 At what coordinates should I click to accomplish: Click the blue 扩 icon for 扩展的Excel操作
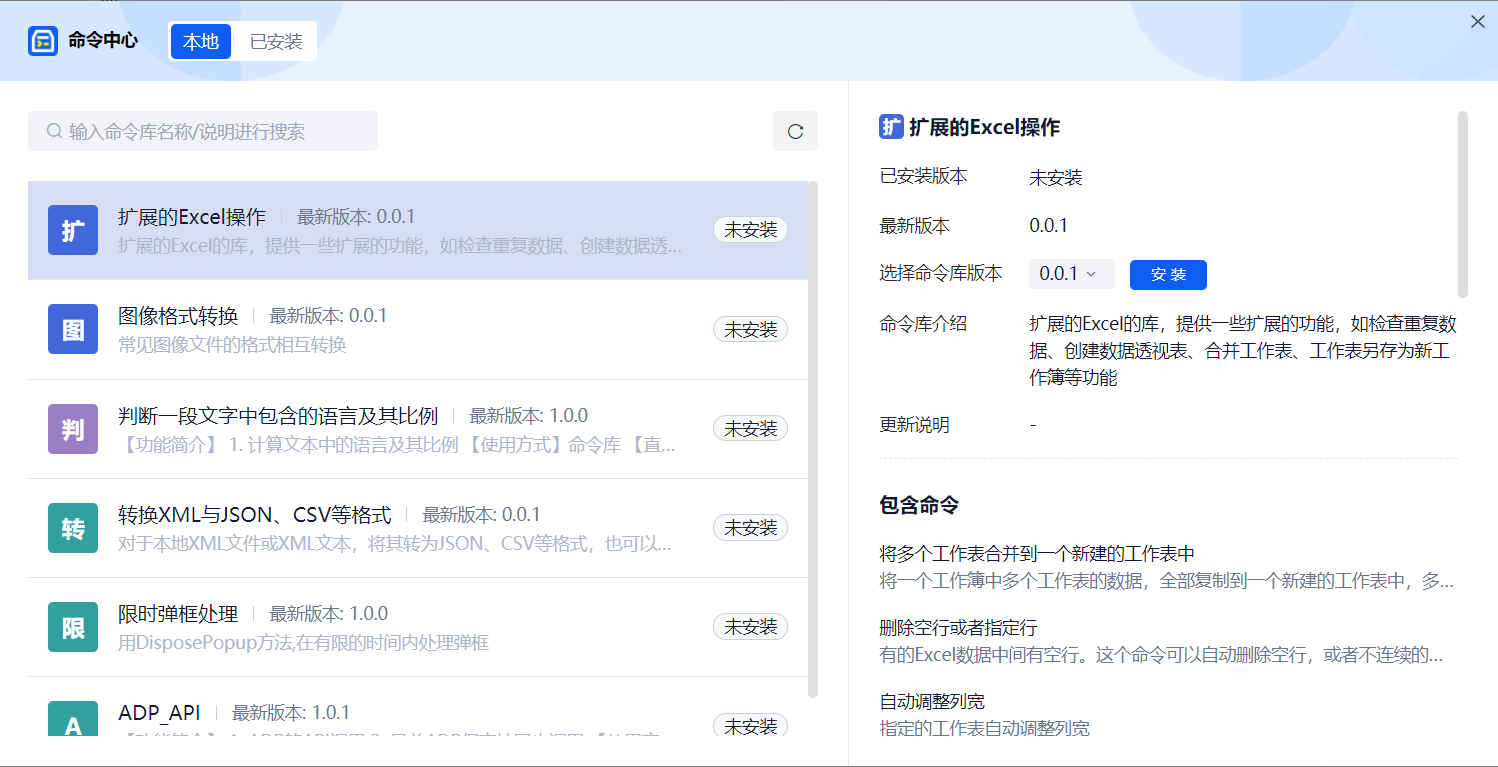tap(73, 230)
